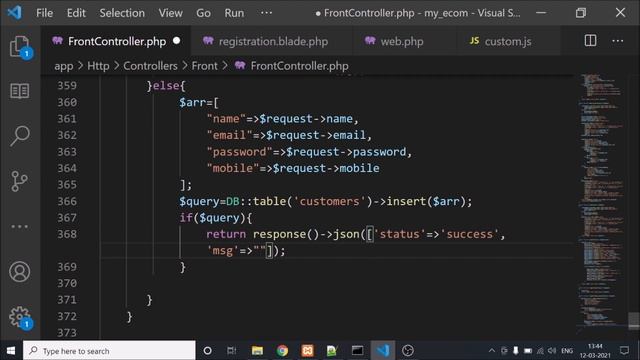640x360 pixels.
Task: Open the Go menu
Action: [203, 13]
